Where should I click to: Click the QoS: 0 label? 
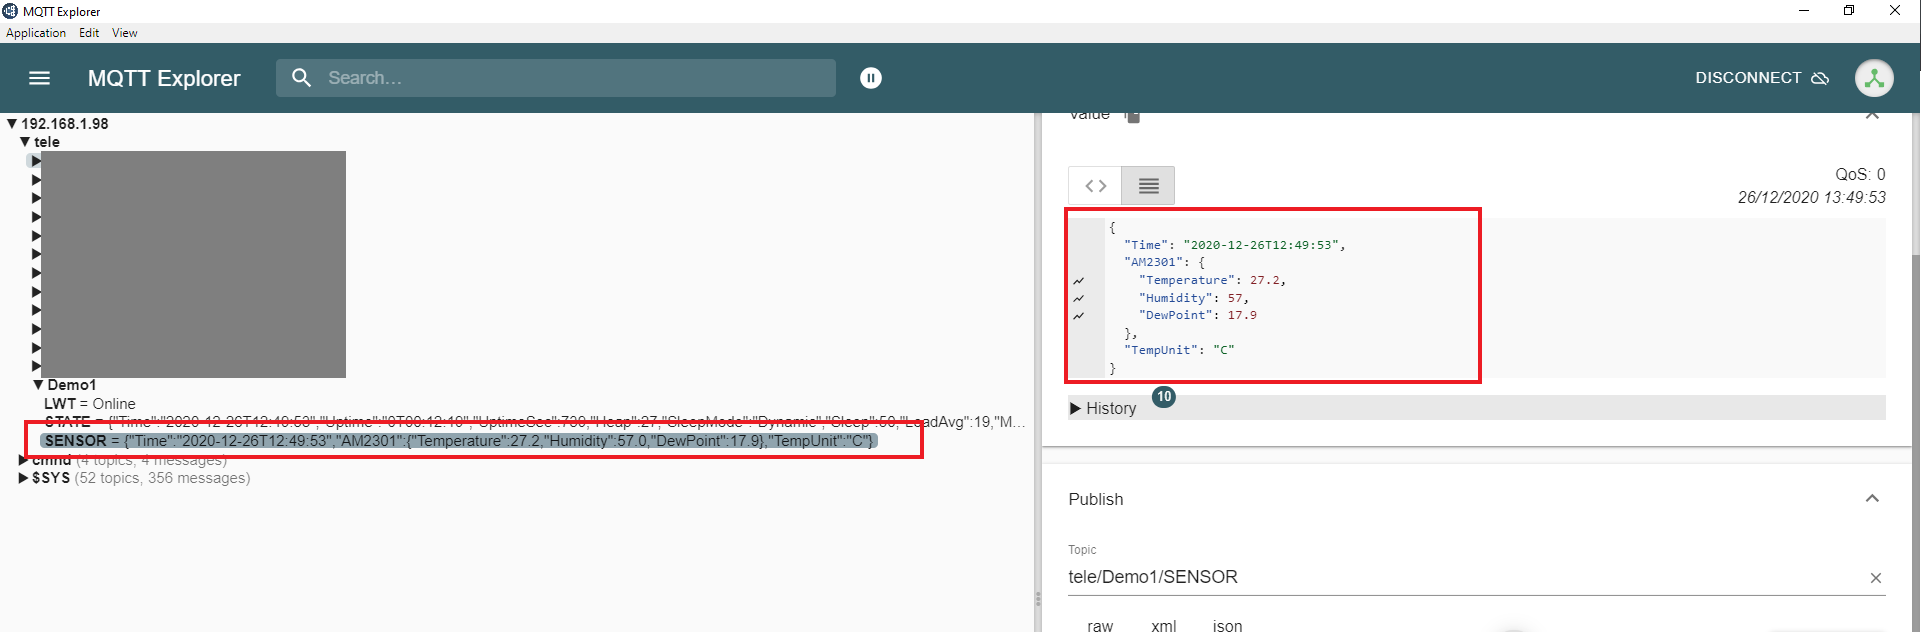coord(1860,174)
